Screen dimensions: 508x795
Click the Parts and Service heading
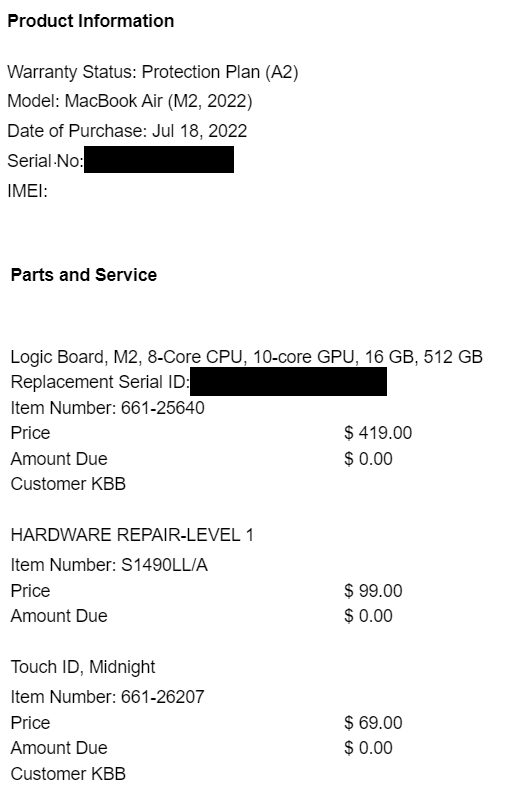click(84, 275)
